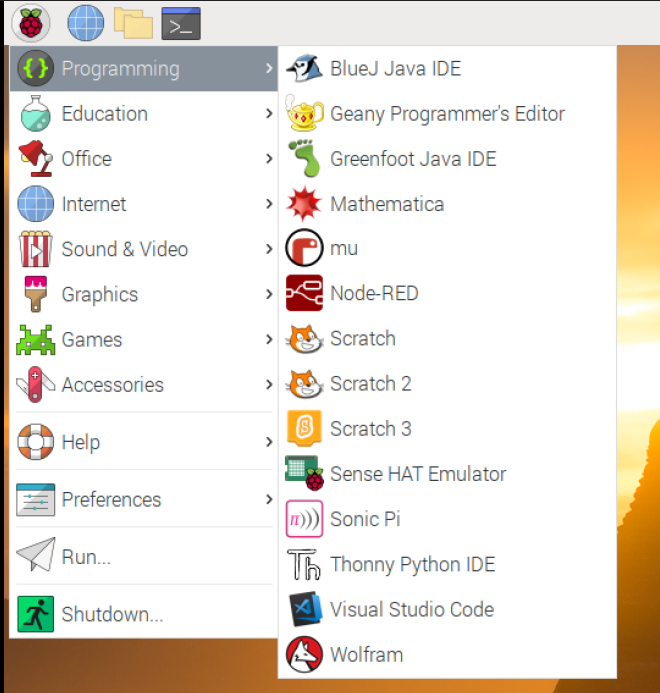Viewport: 660px width, 693px height.
Task: Click the Mathematica red star icon
Action: (x=304, y=204)
